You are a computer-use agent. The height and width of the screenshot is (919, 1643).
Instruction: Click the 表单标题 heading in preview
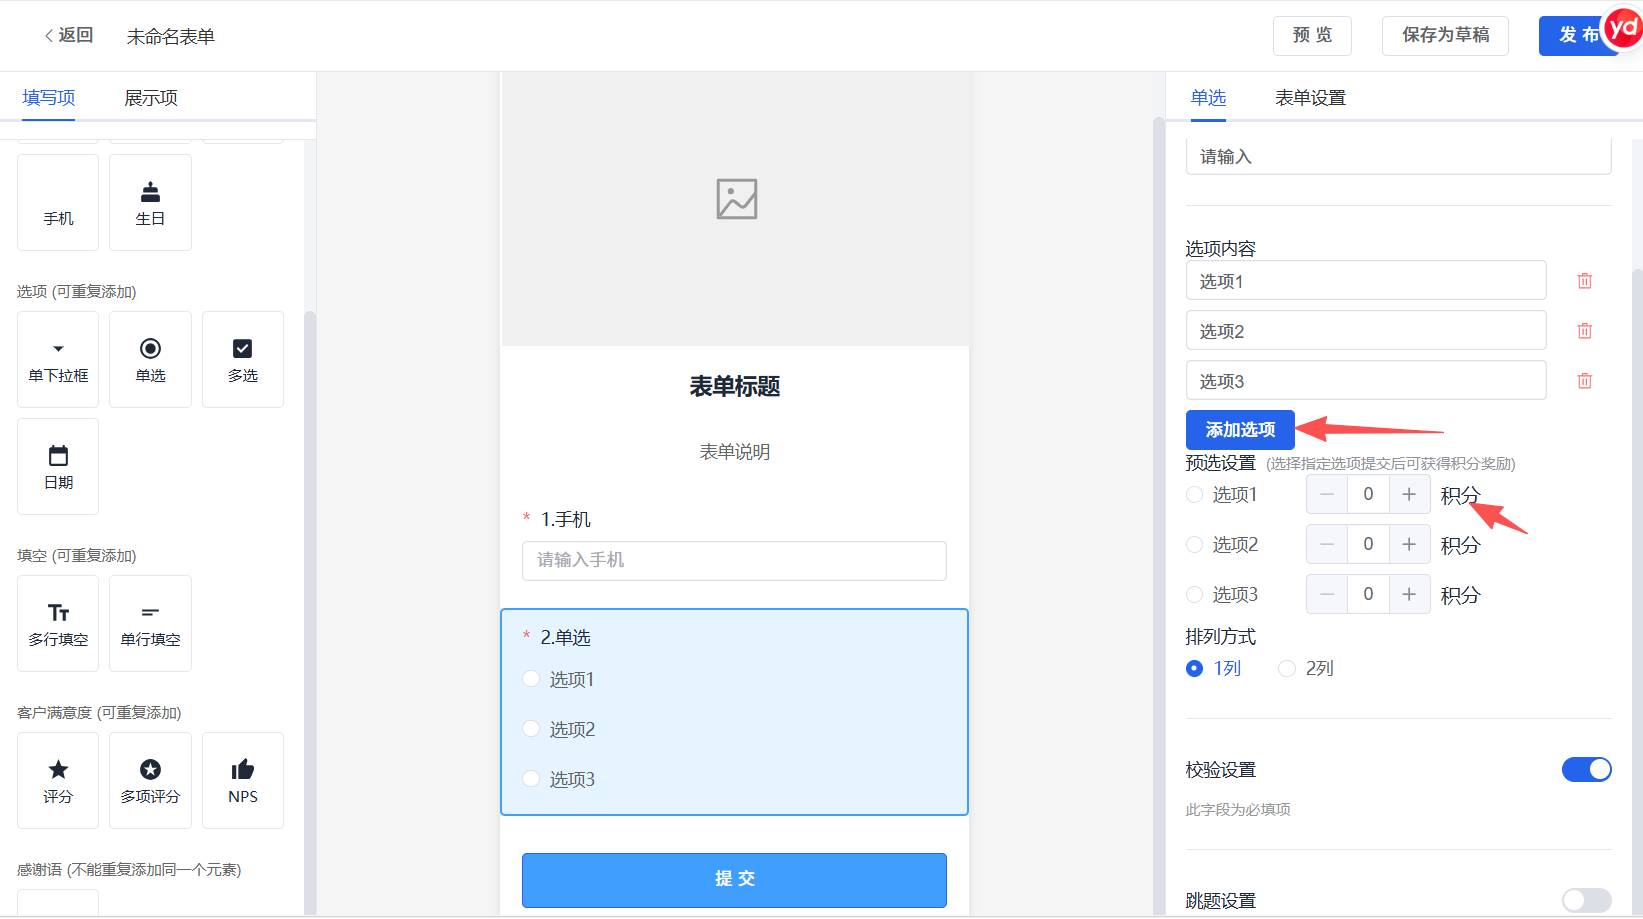(734, 387)
